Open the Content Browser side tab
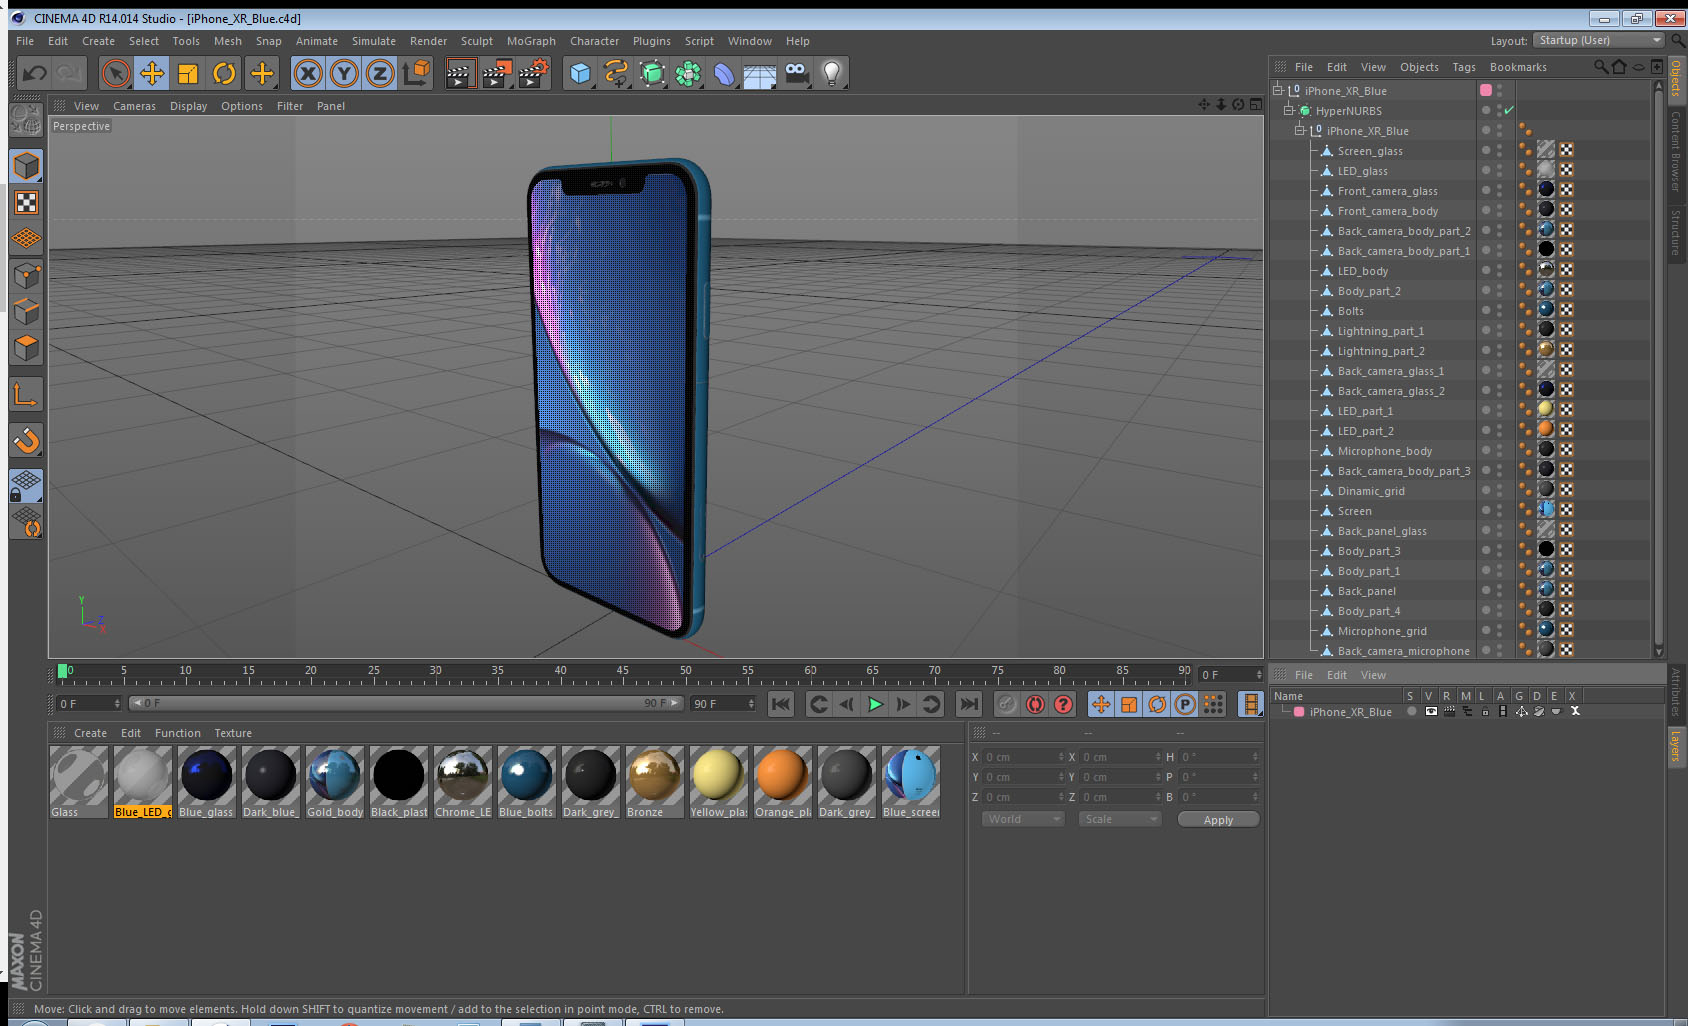1688x1026 pixels. [1676, 150]
